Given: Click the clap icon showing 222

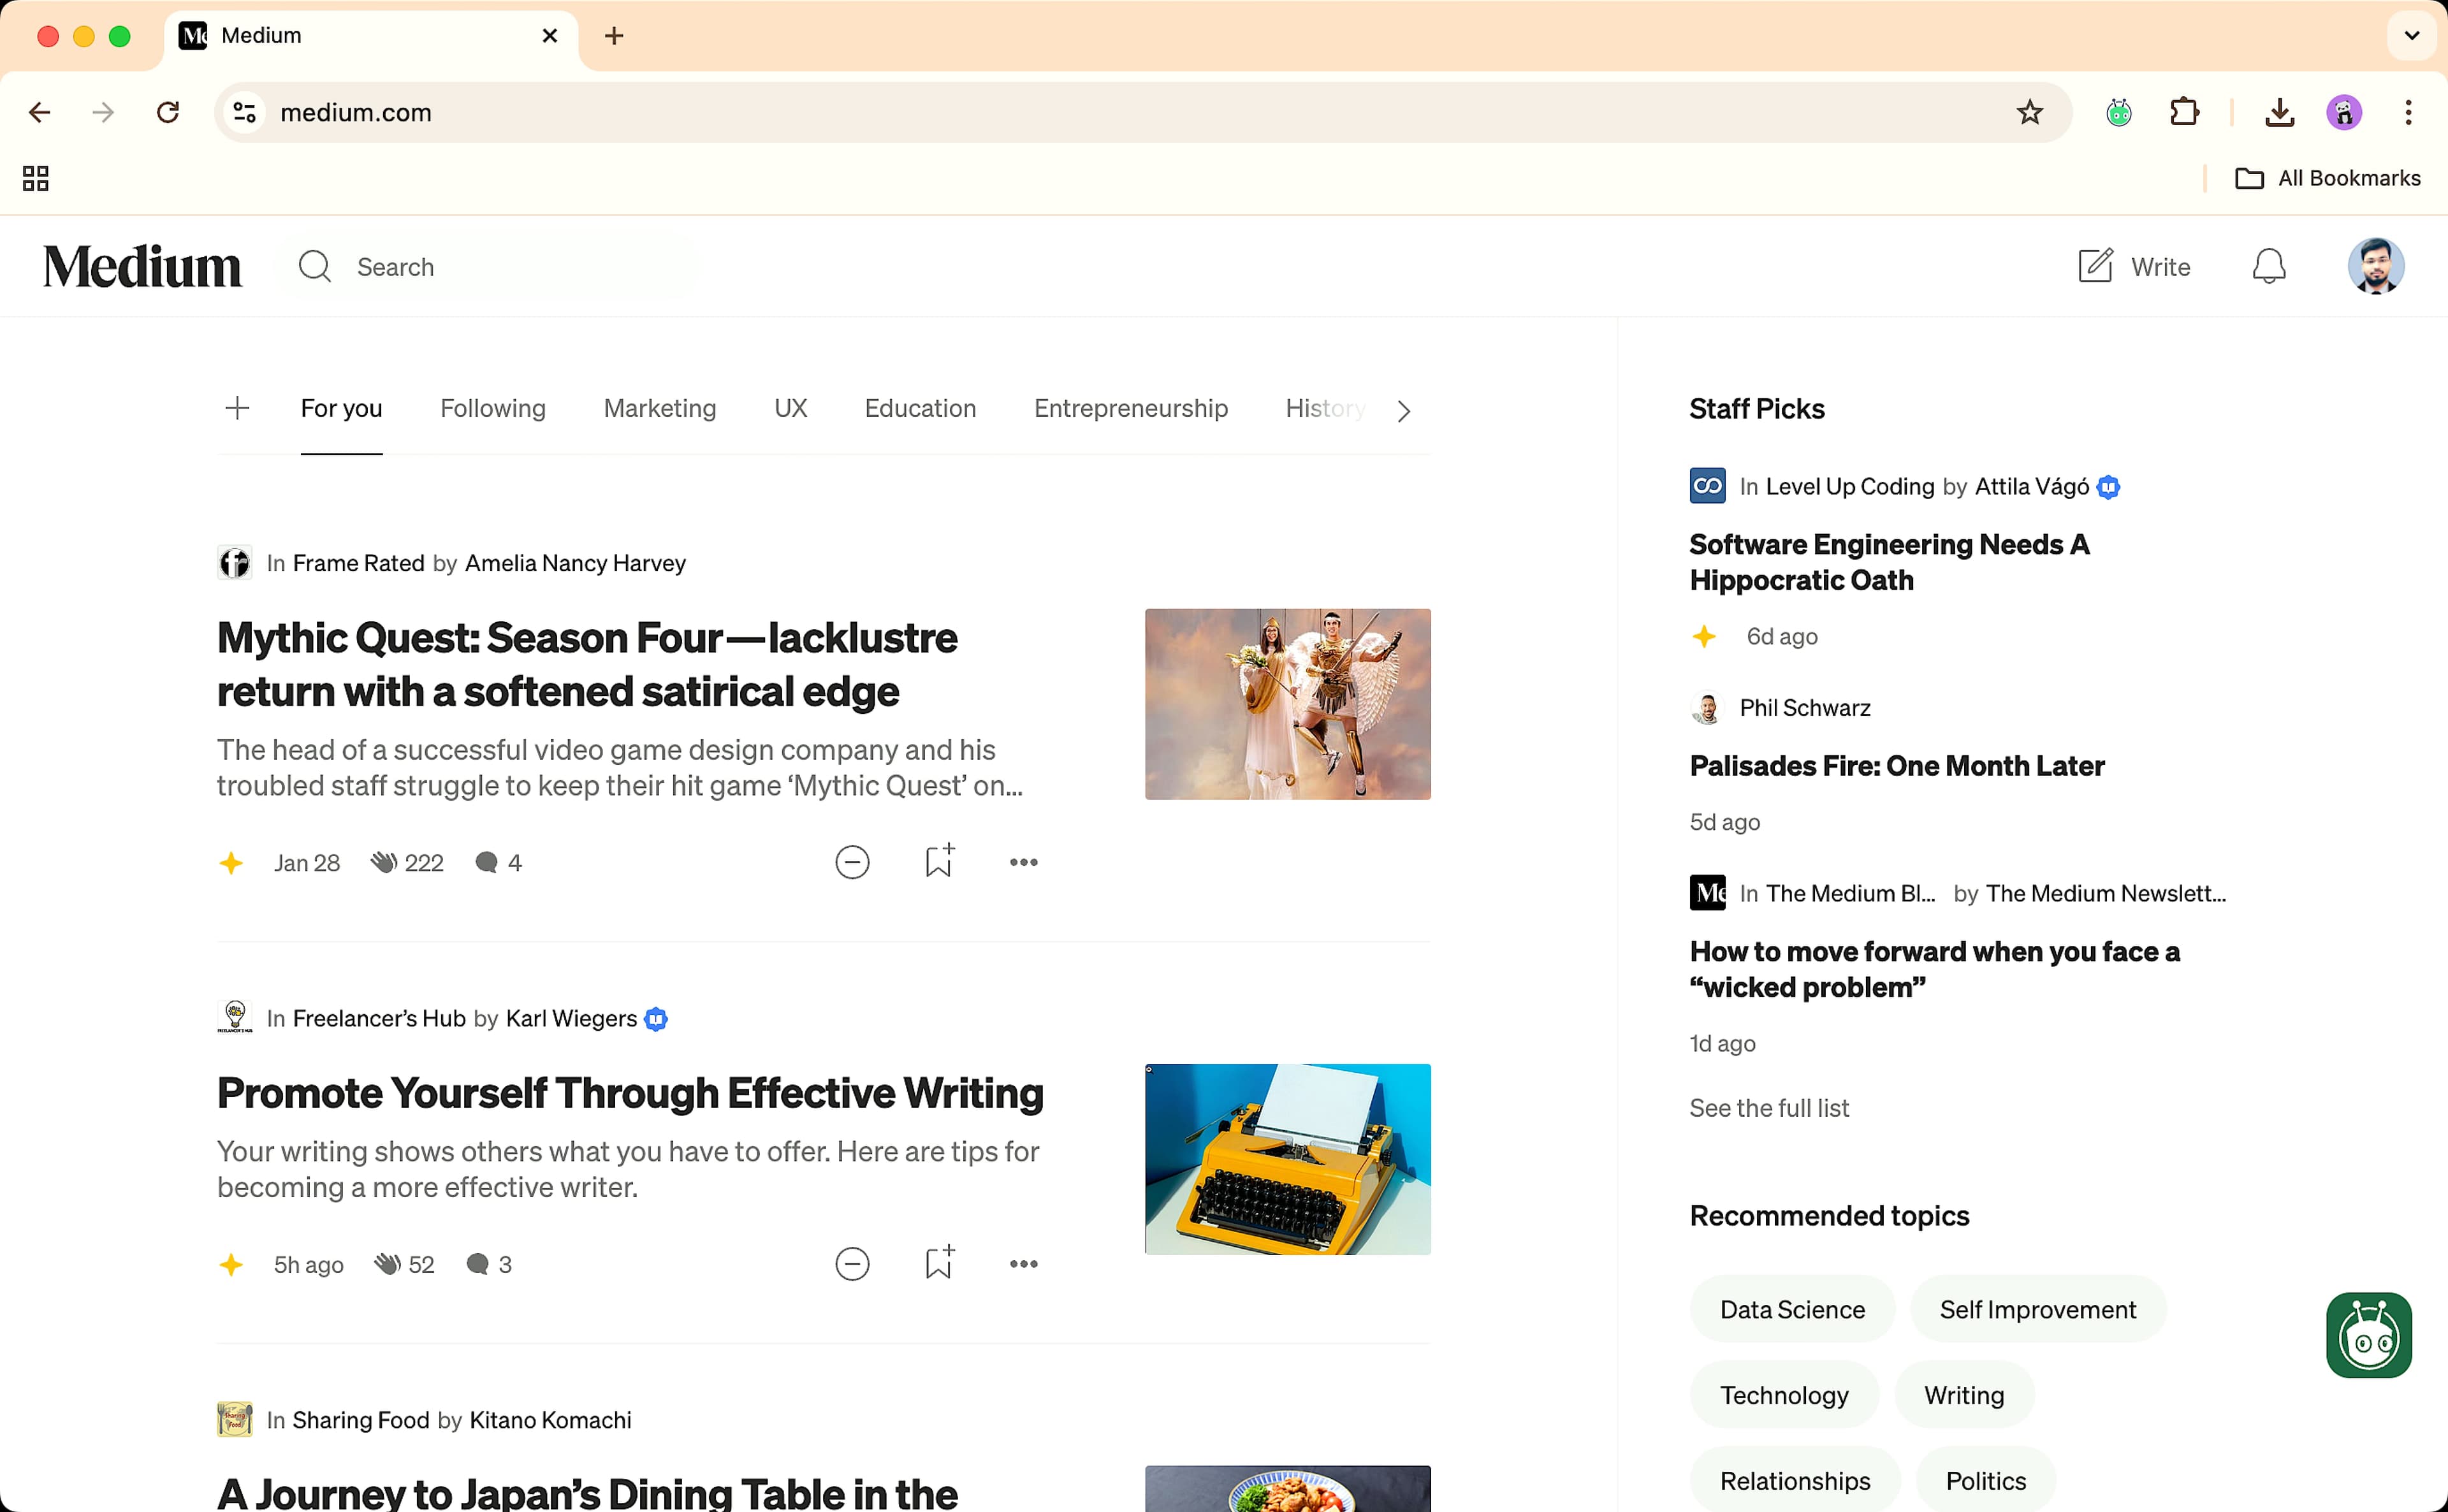Looking at the screenshot, I should click(384, 862).
